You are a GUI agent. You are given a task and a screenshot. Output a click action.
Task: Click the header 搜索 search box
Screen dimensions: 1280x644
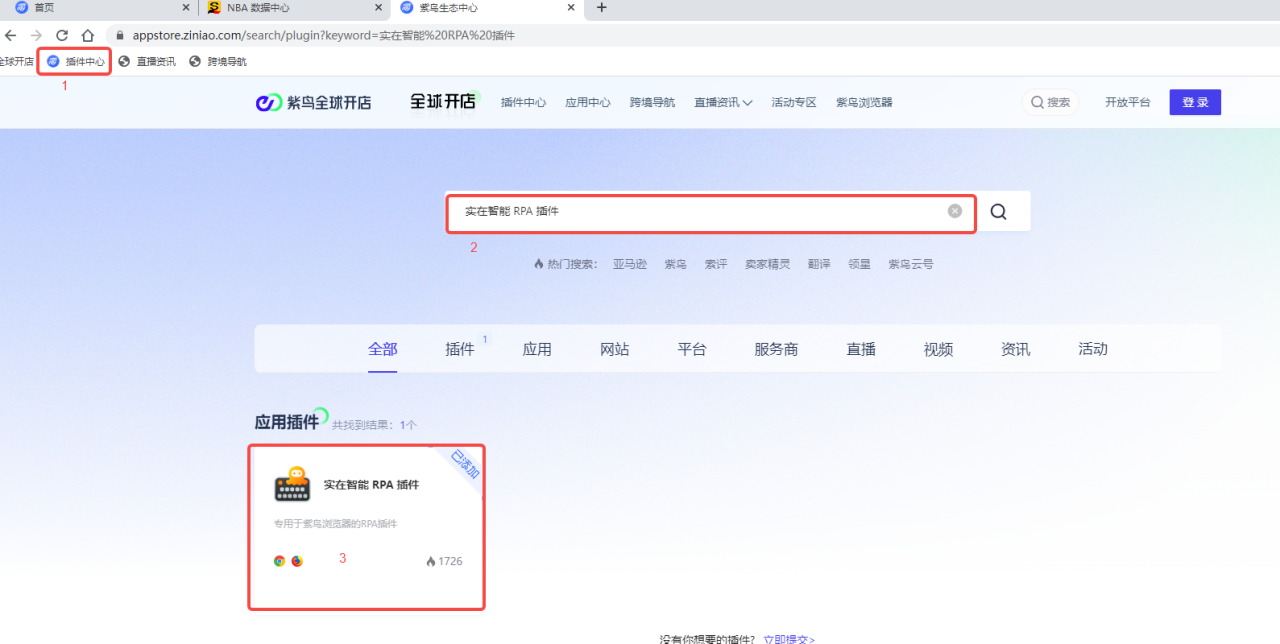tap(1050, 102)
